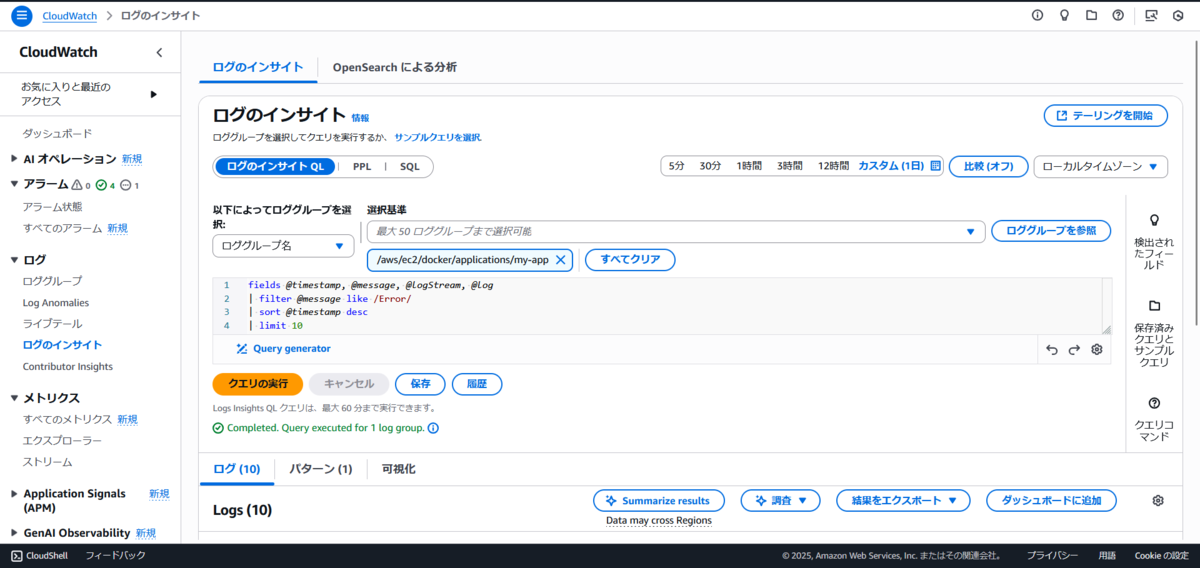Open ロググループ in the sidebar

pyautogui.click(x=52, y=281)
